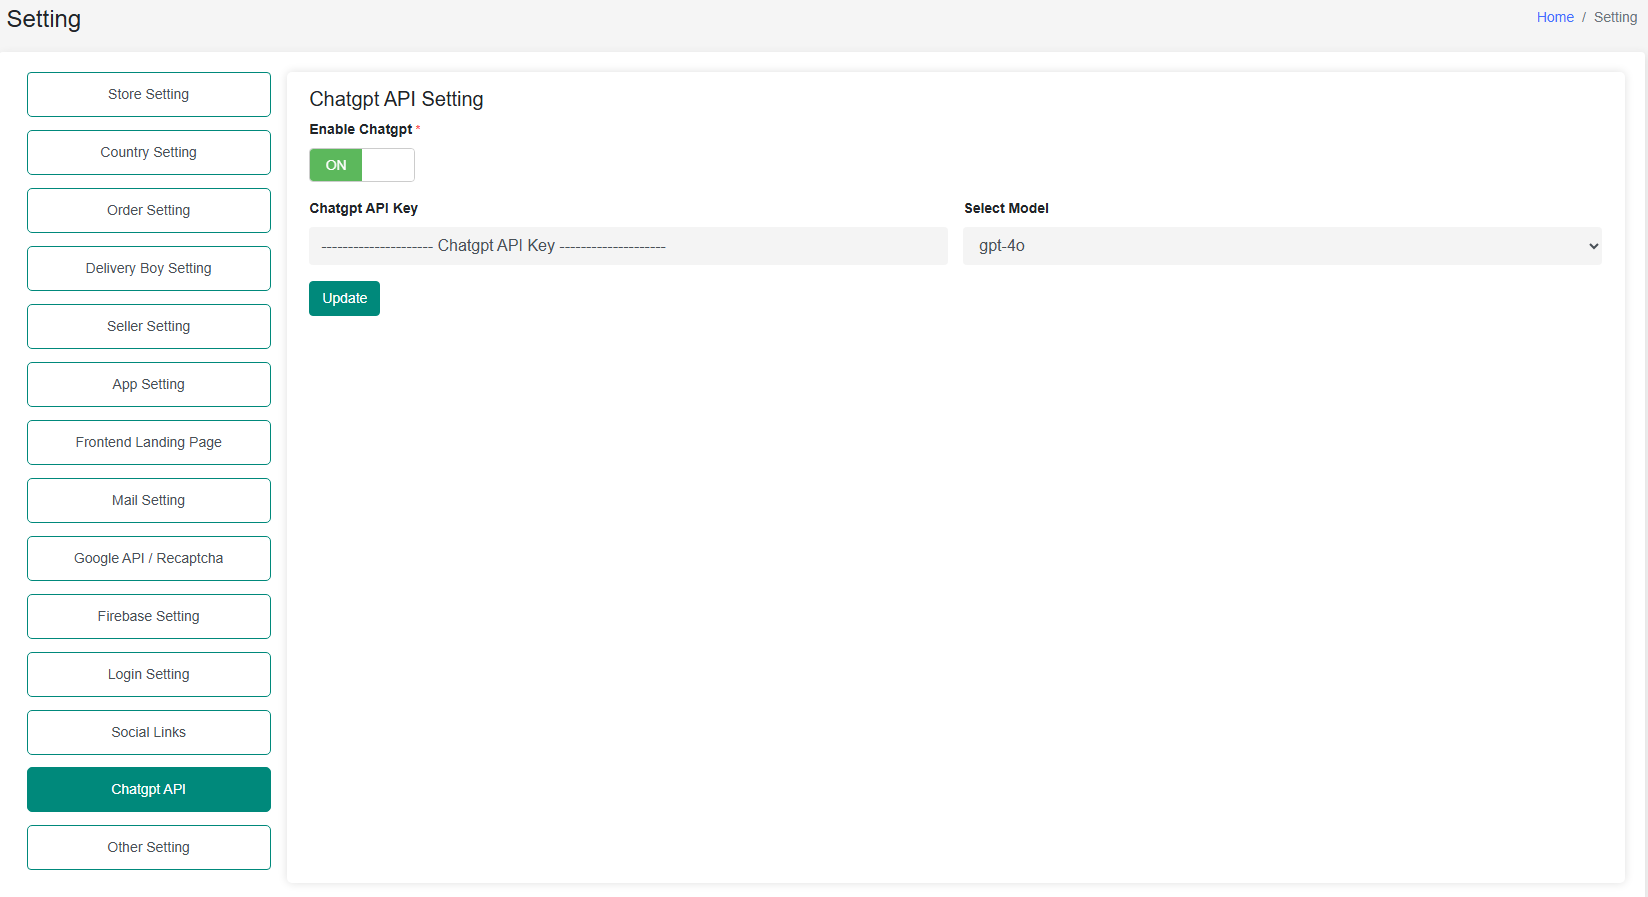Image resolution: width=1648 pixels, height=897 pixels.
Task: Click the Enable Chatgpt label
Action: pos(360,129)
